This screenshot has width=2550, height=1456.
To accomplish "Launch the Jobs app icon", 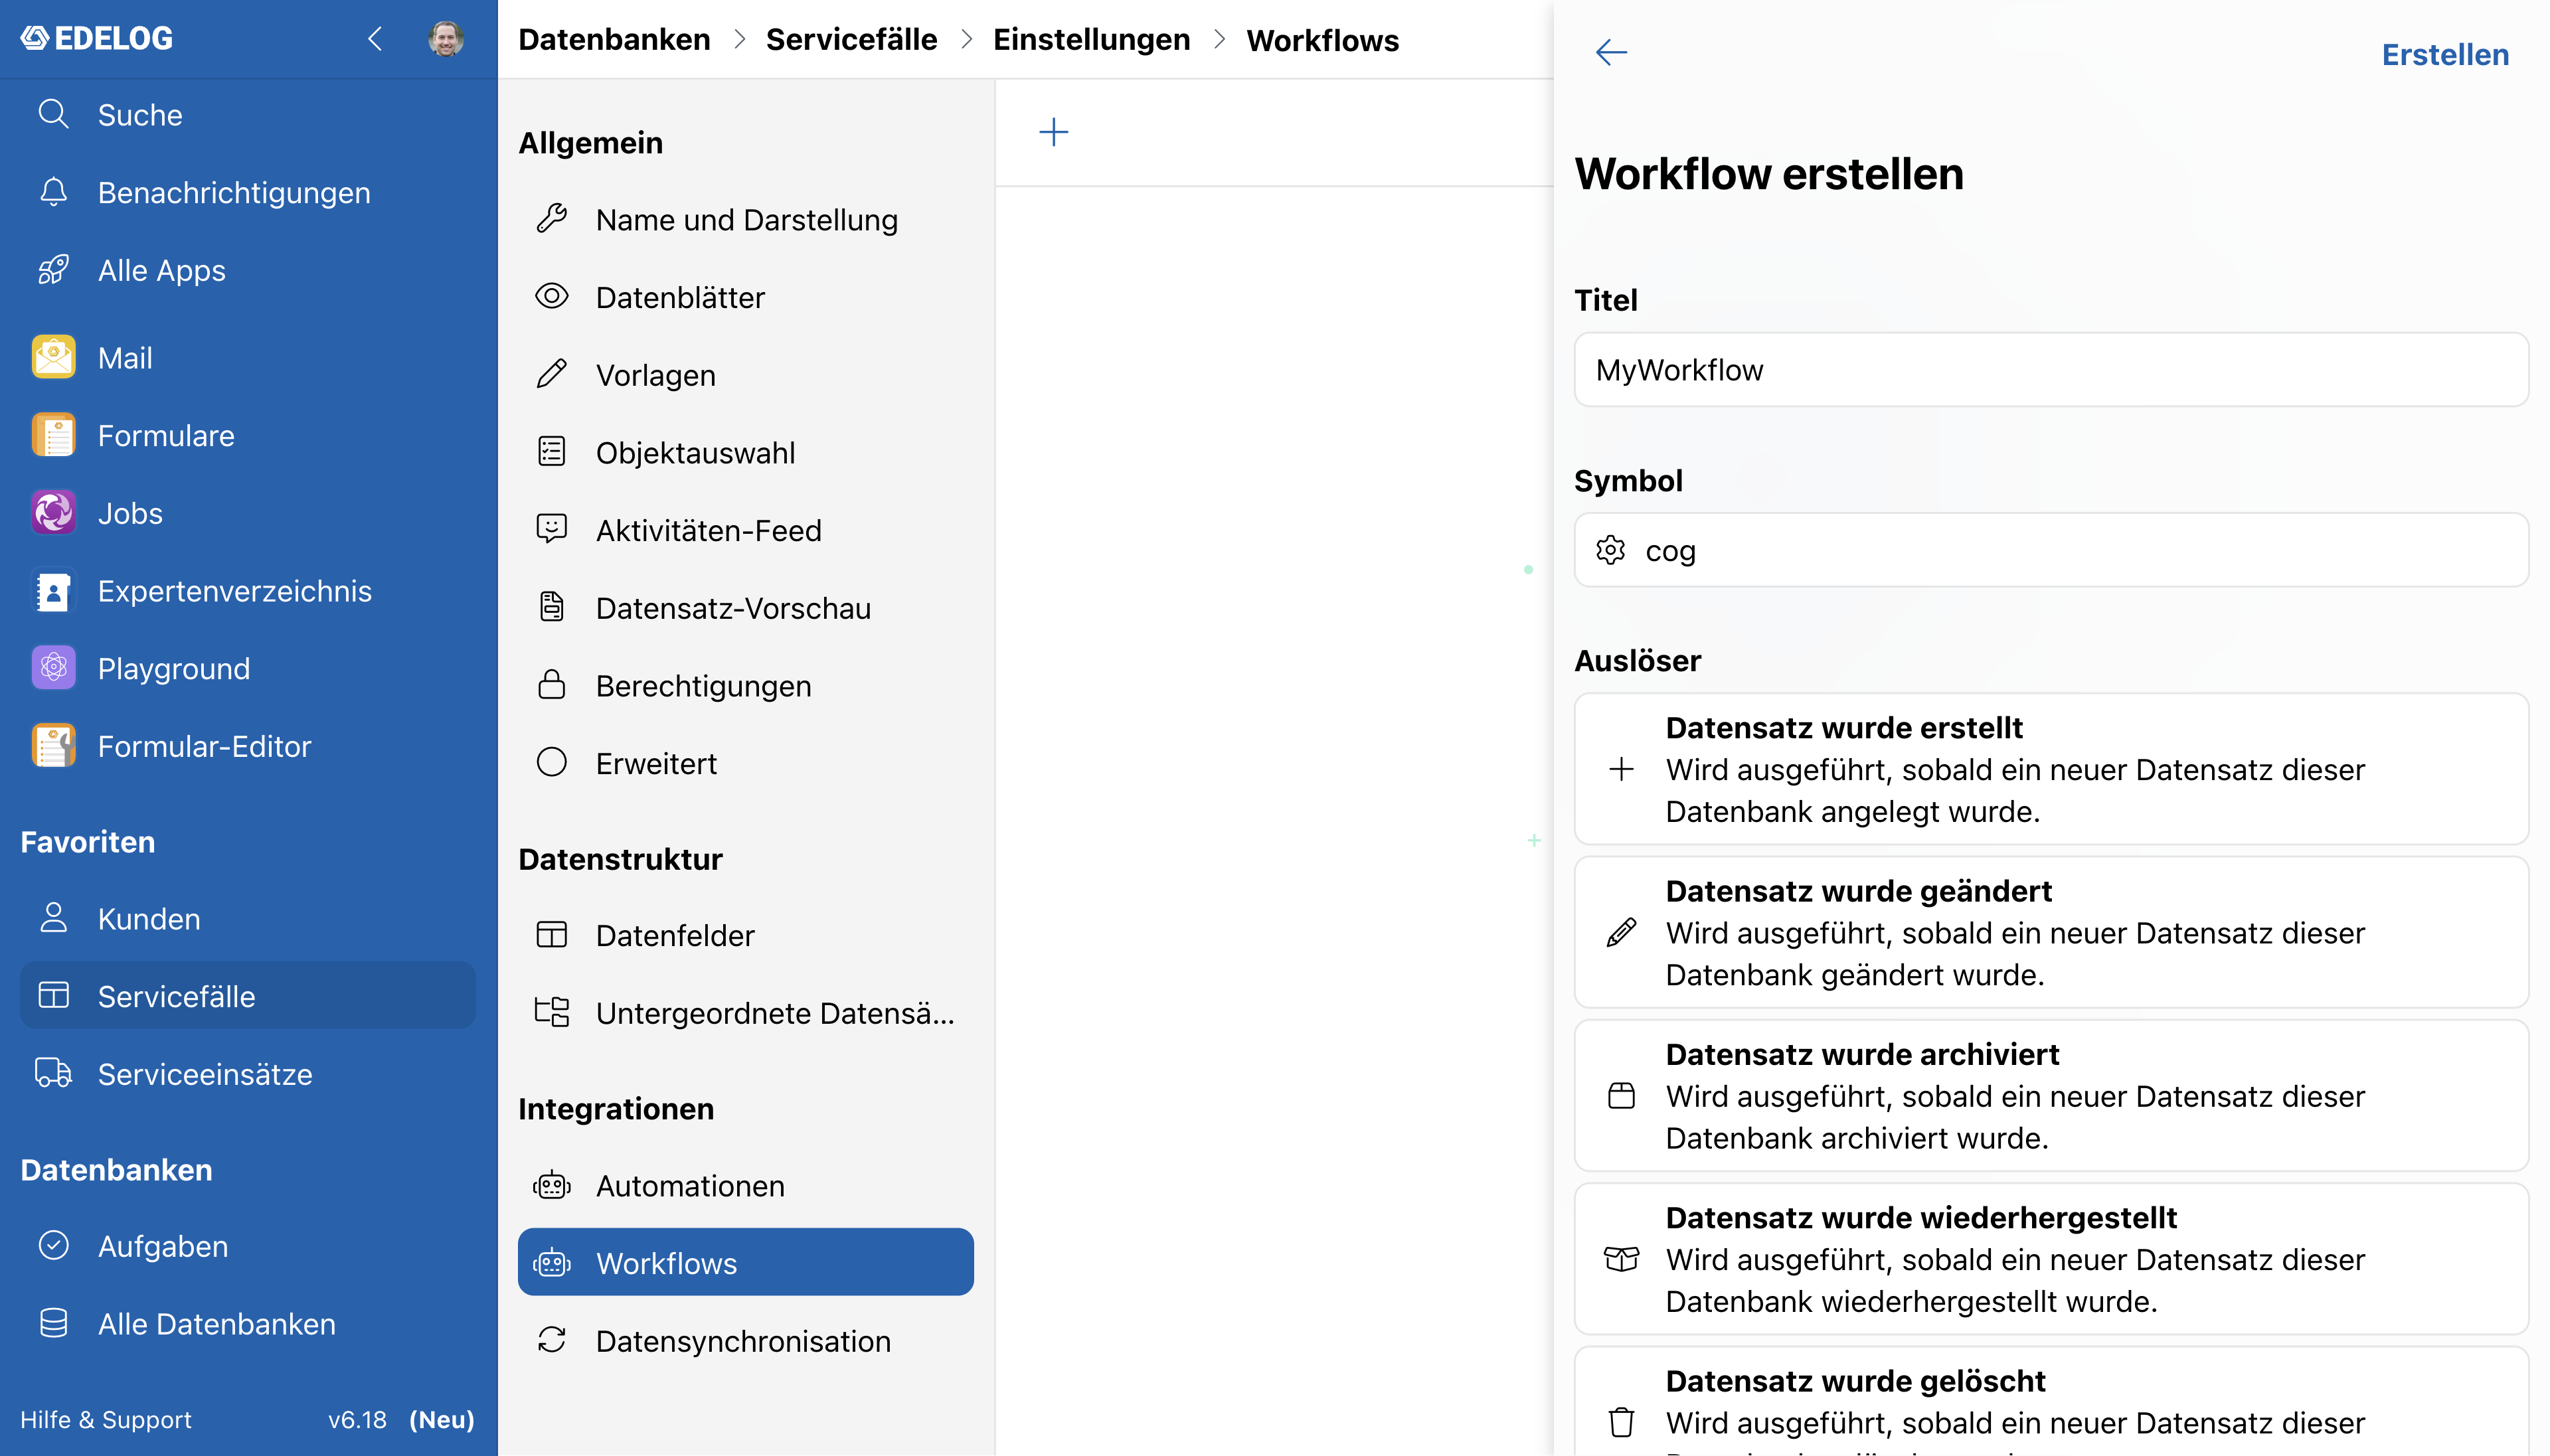I will coord(53,513).
